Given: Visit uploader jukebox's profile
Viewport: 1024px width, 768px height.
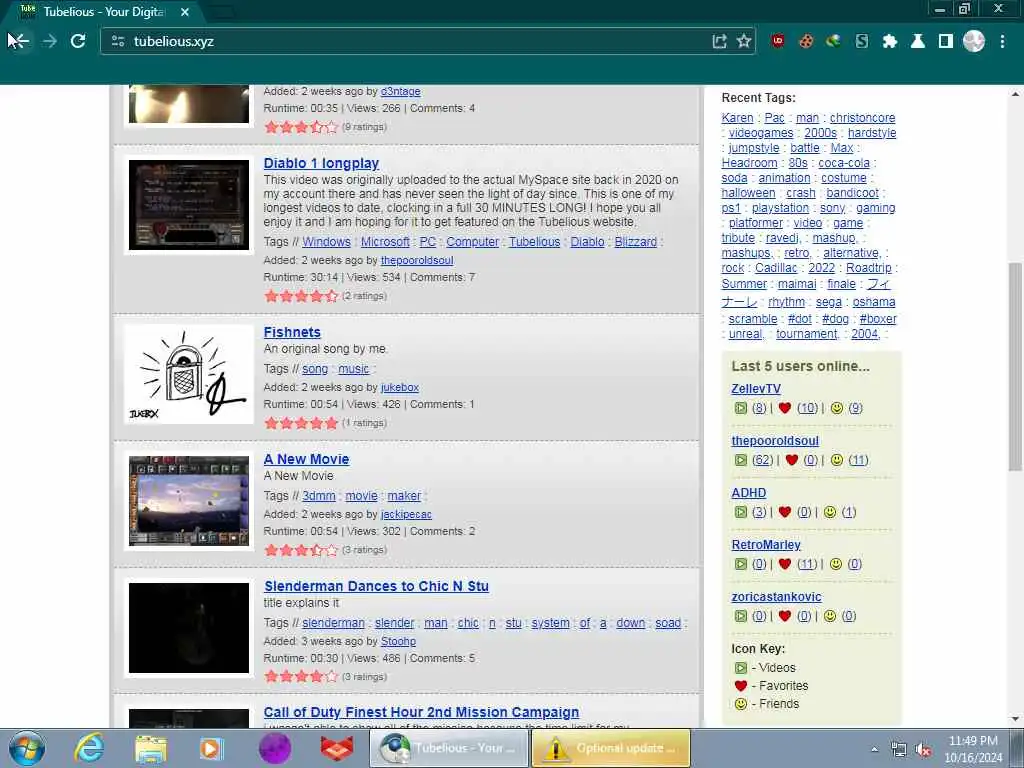Looking at the screenshot, I should click(x=400, y=387).
